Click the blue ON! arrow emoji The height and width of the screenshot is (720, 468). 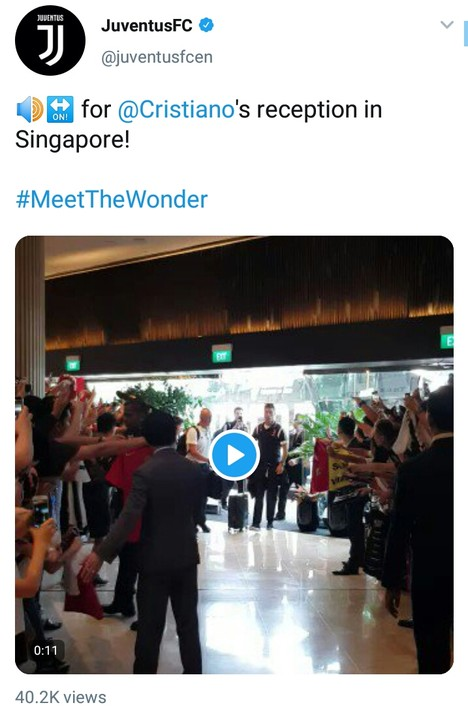[60, 110]
